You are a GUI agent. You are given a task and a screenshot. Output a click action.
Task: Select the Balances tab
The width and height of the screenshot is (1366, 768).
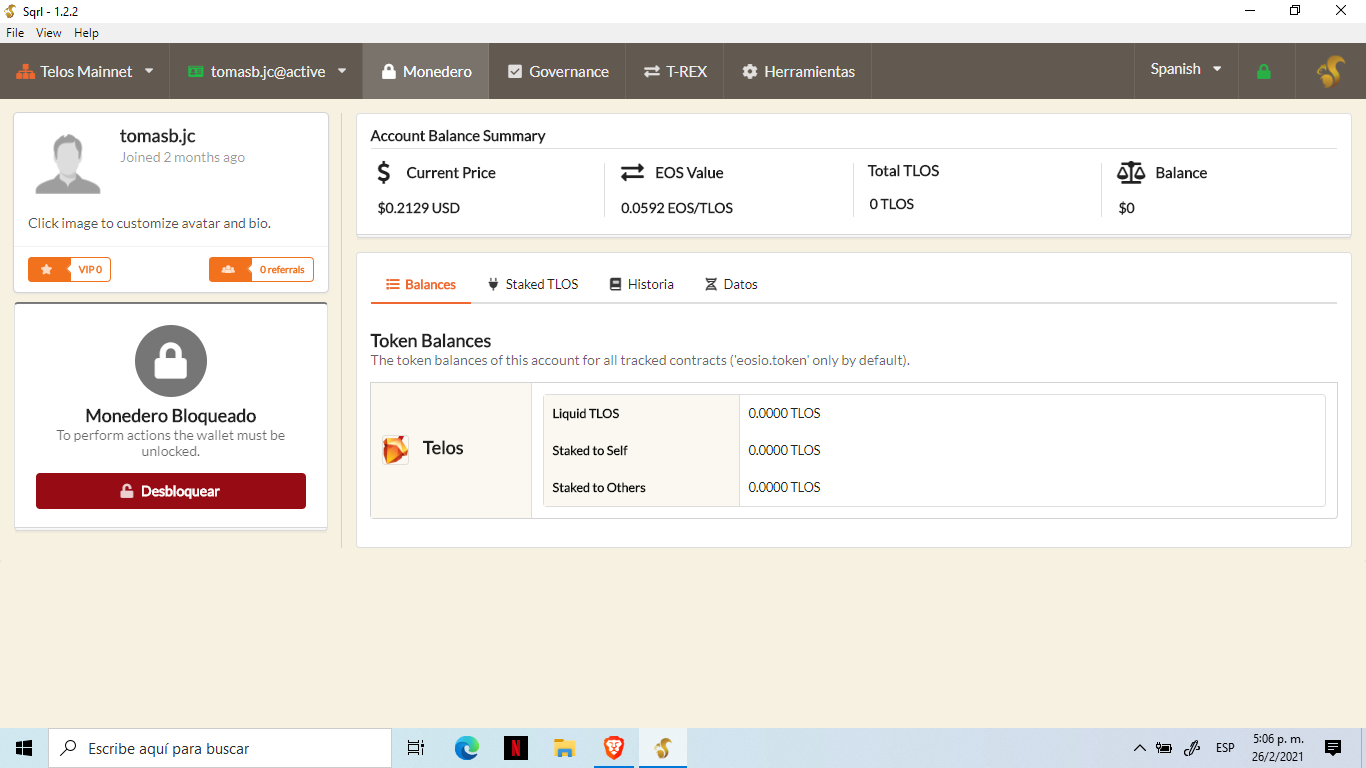421,284
